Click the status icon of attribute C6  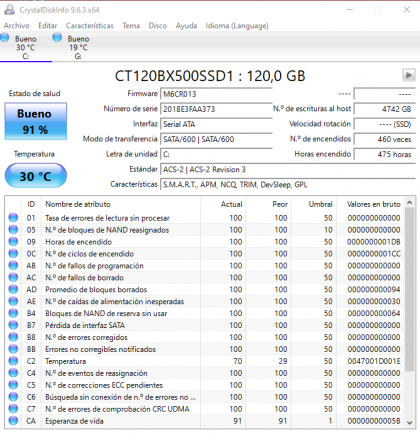click(13, 397)
